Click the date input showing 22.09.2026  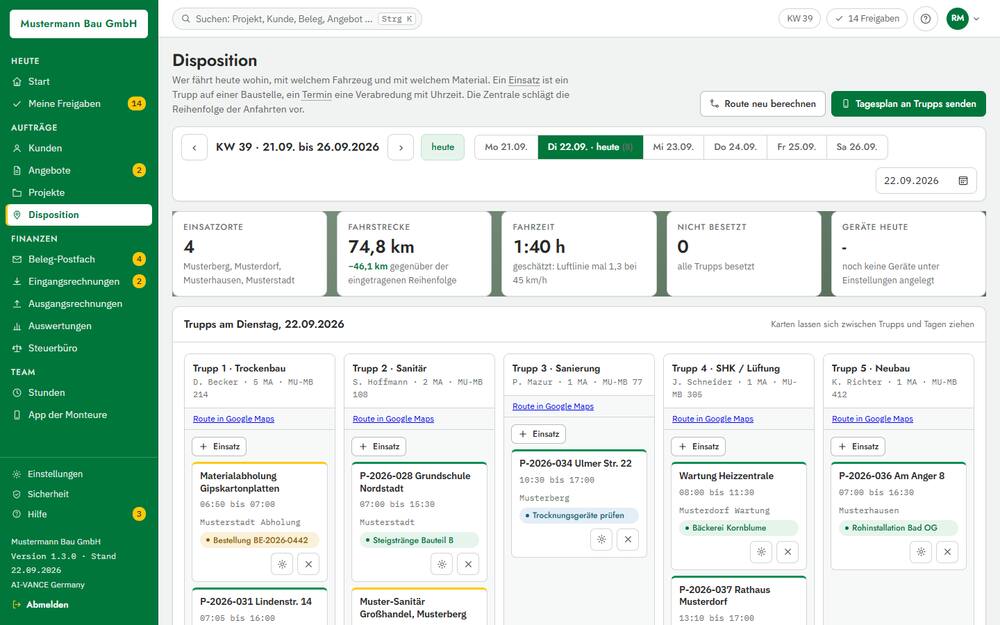(x=926, y=180)
